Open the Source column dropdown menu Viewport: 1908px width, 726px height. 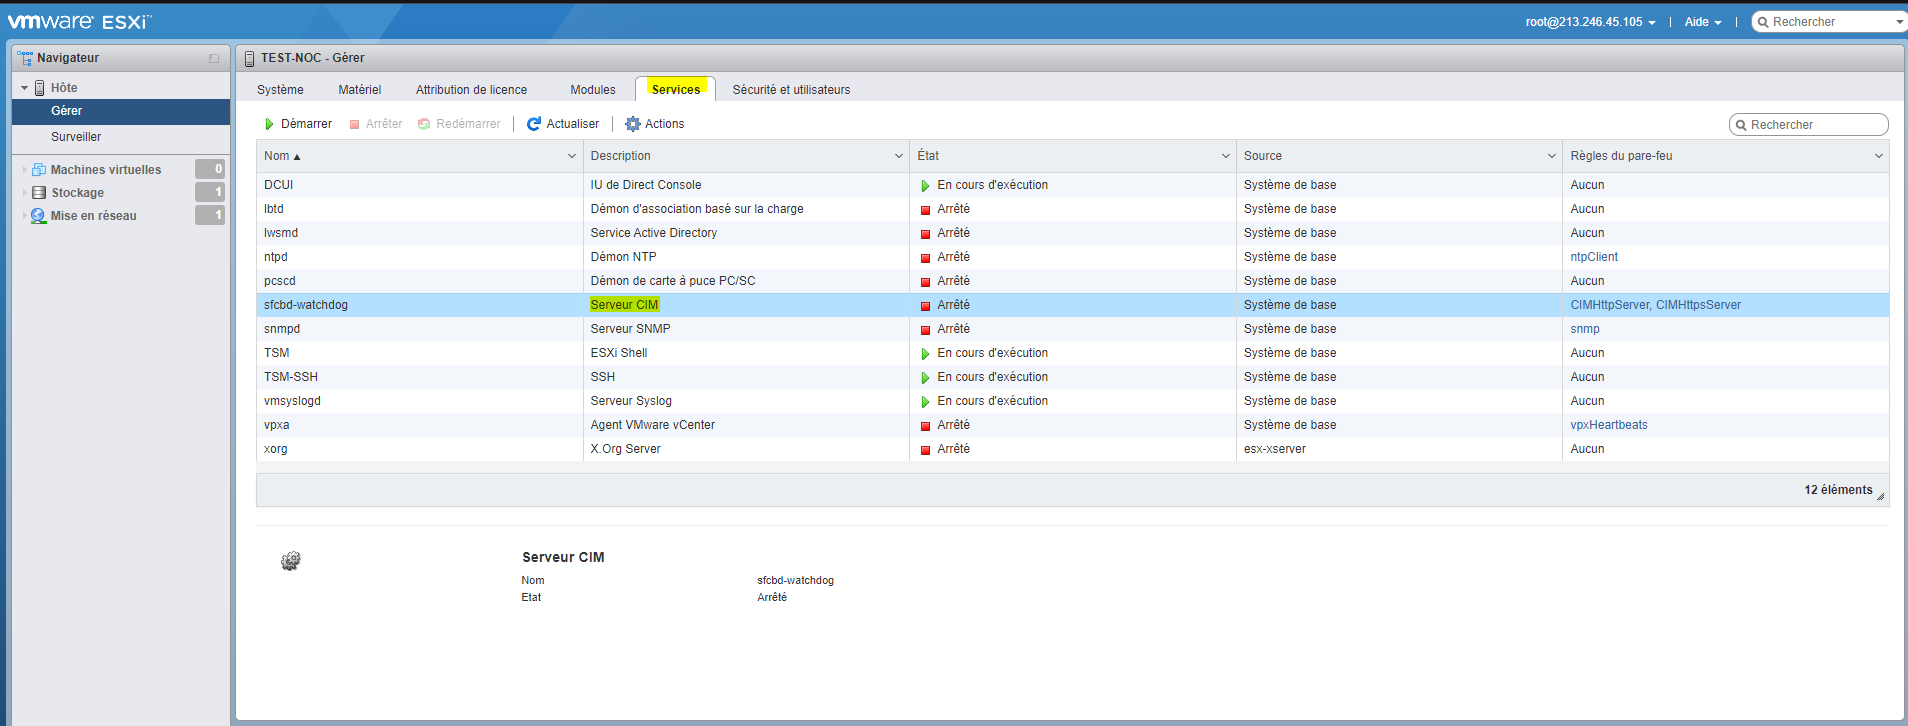1552,156
